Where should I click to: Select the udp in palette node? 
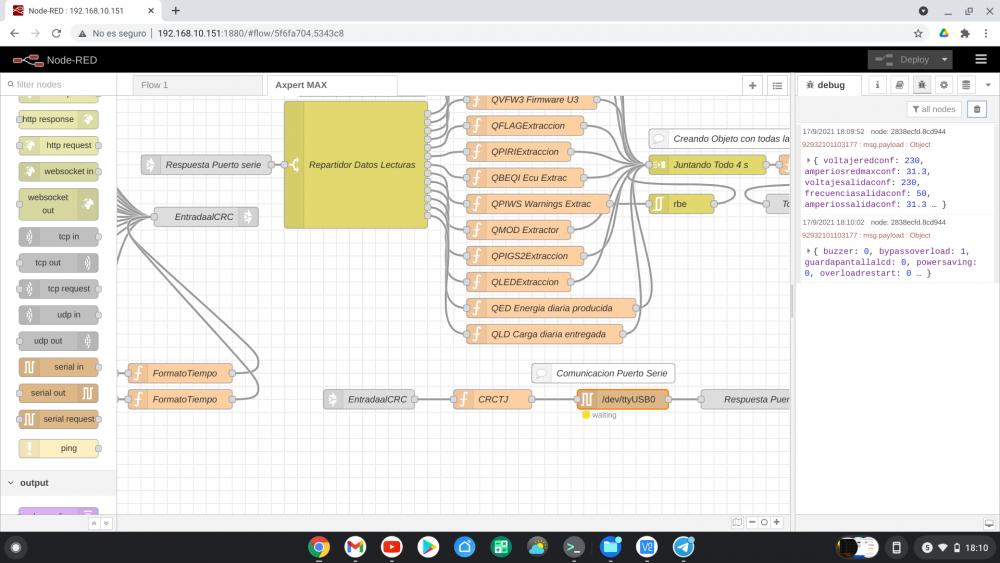[59, 315]
